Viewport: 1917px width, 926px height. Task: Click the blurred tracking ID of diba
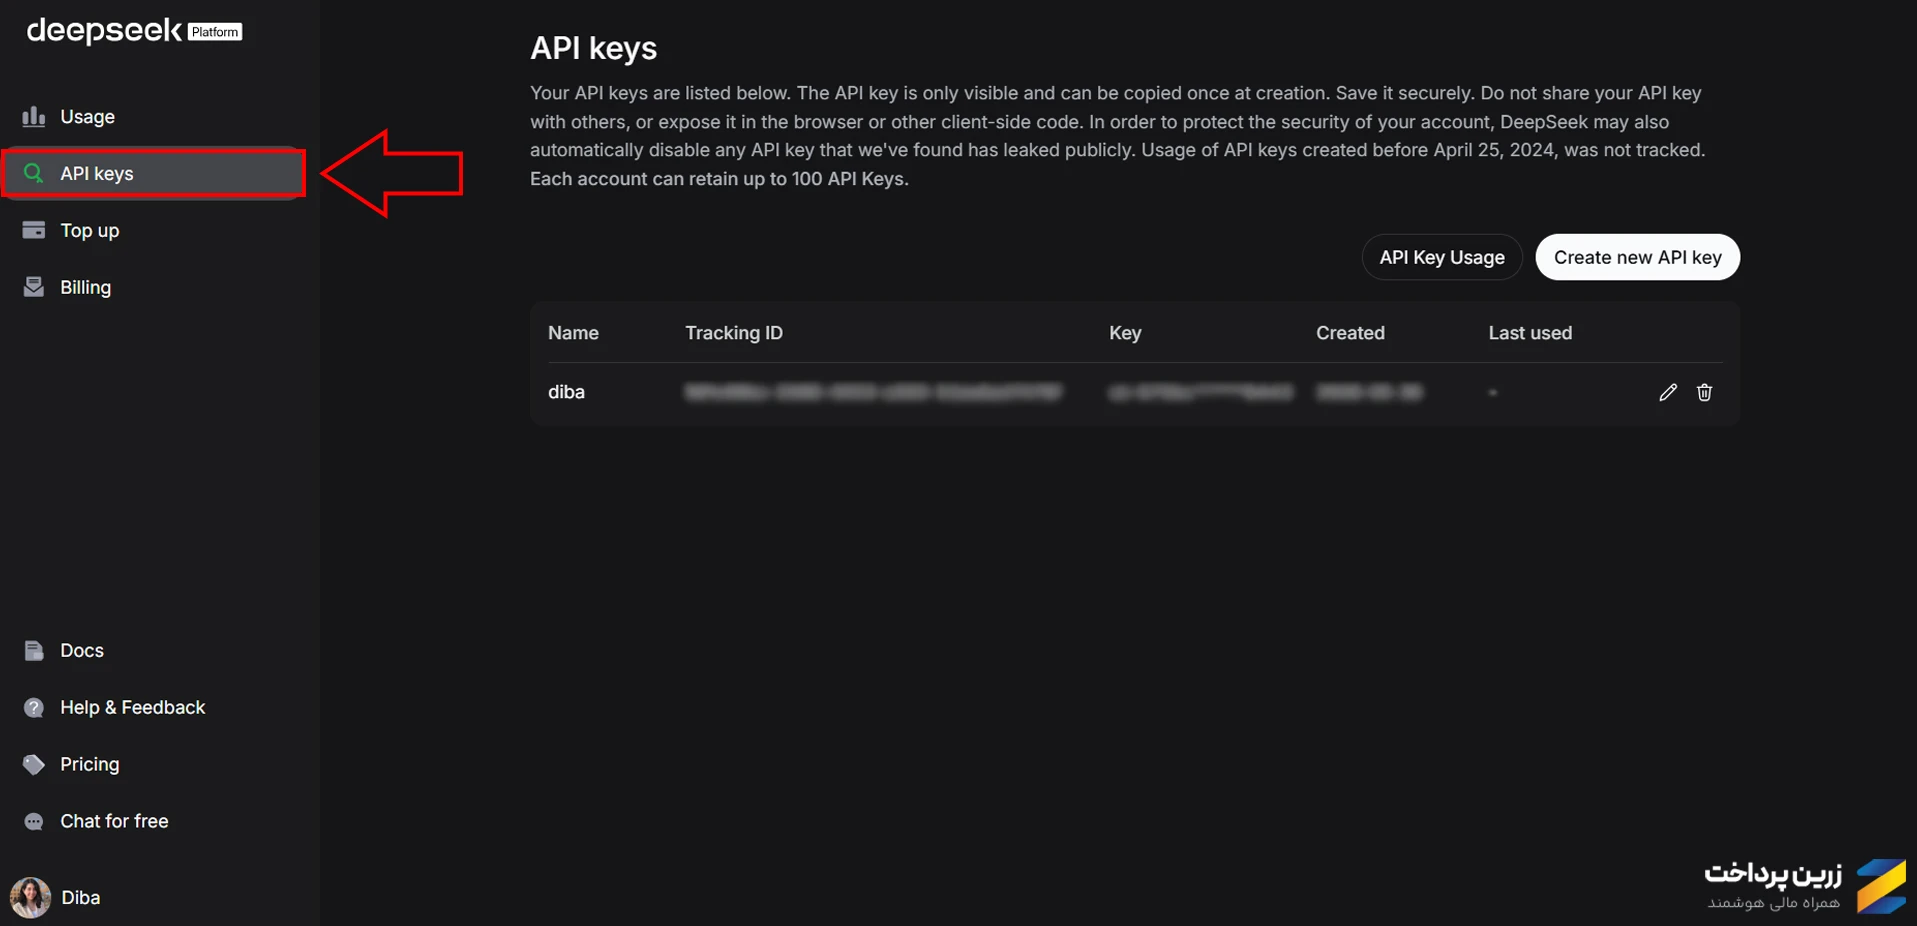click(874, 392)
